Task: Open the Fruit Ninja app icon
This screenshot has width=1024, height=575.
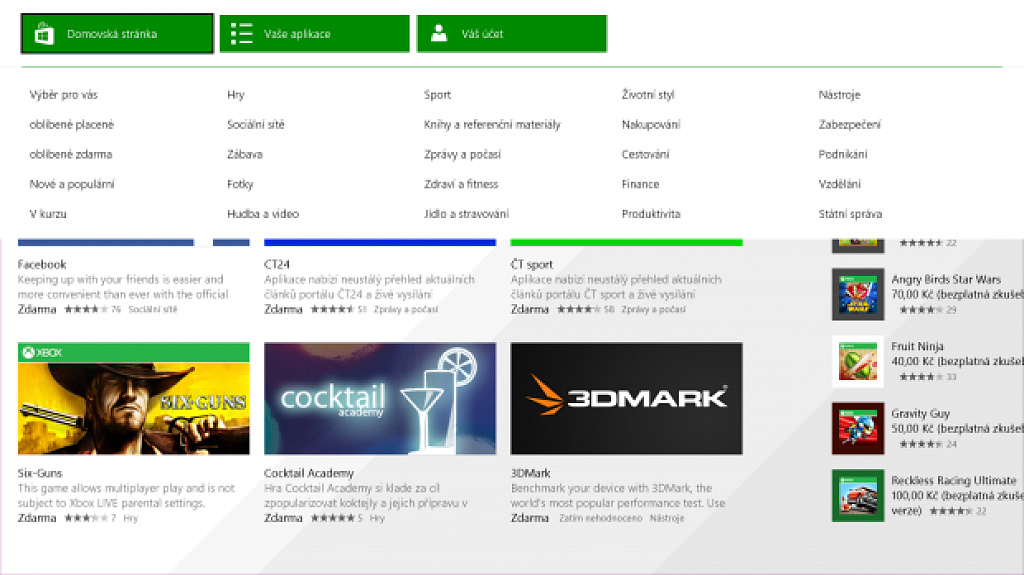Action: pos(857,361)
